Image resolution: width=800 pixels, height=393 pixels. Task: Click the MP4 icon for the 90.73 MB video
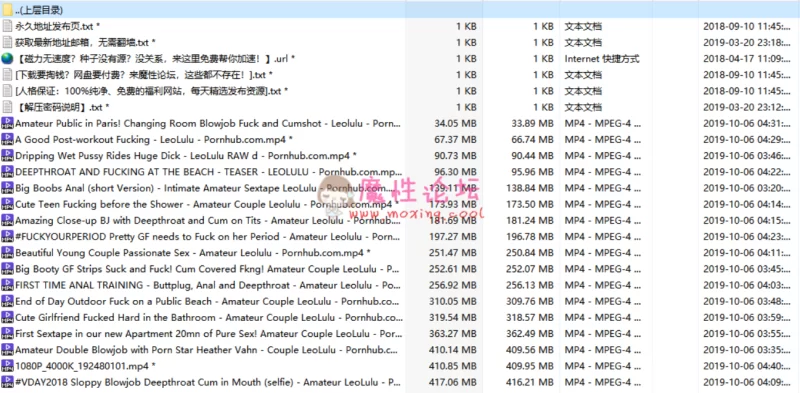(x=7, y=156)
